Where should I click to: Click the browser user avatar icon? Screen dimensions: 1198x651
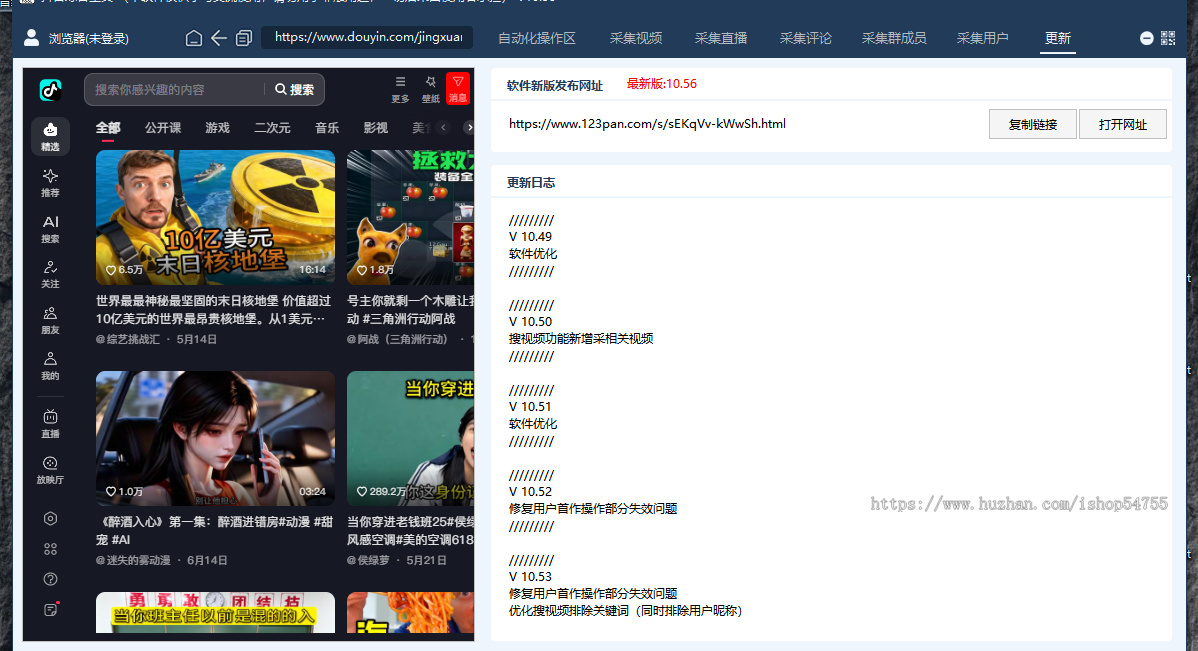tap(31, 37)
